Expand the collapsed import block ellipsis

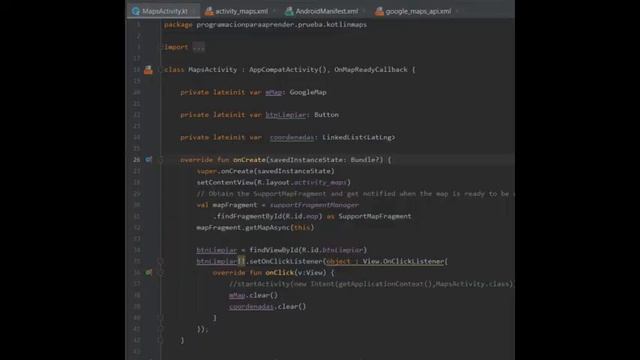coord(199,47)
